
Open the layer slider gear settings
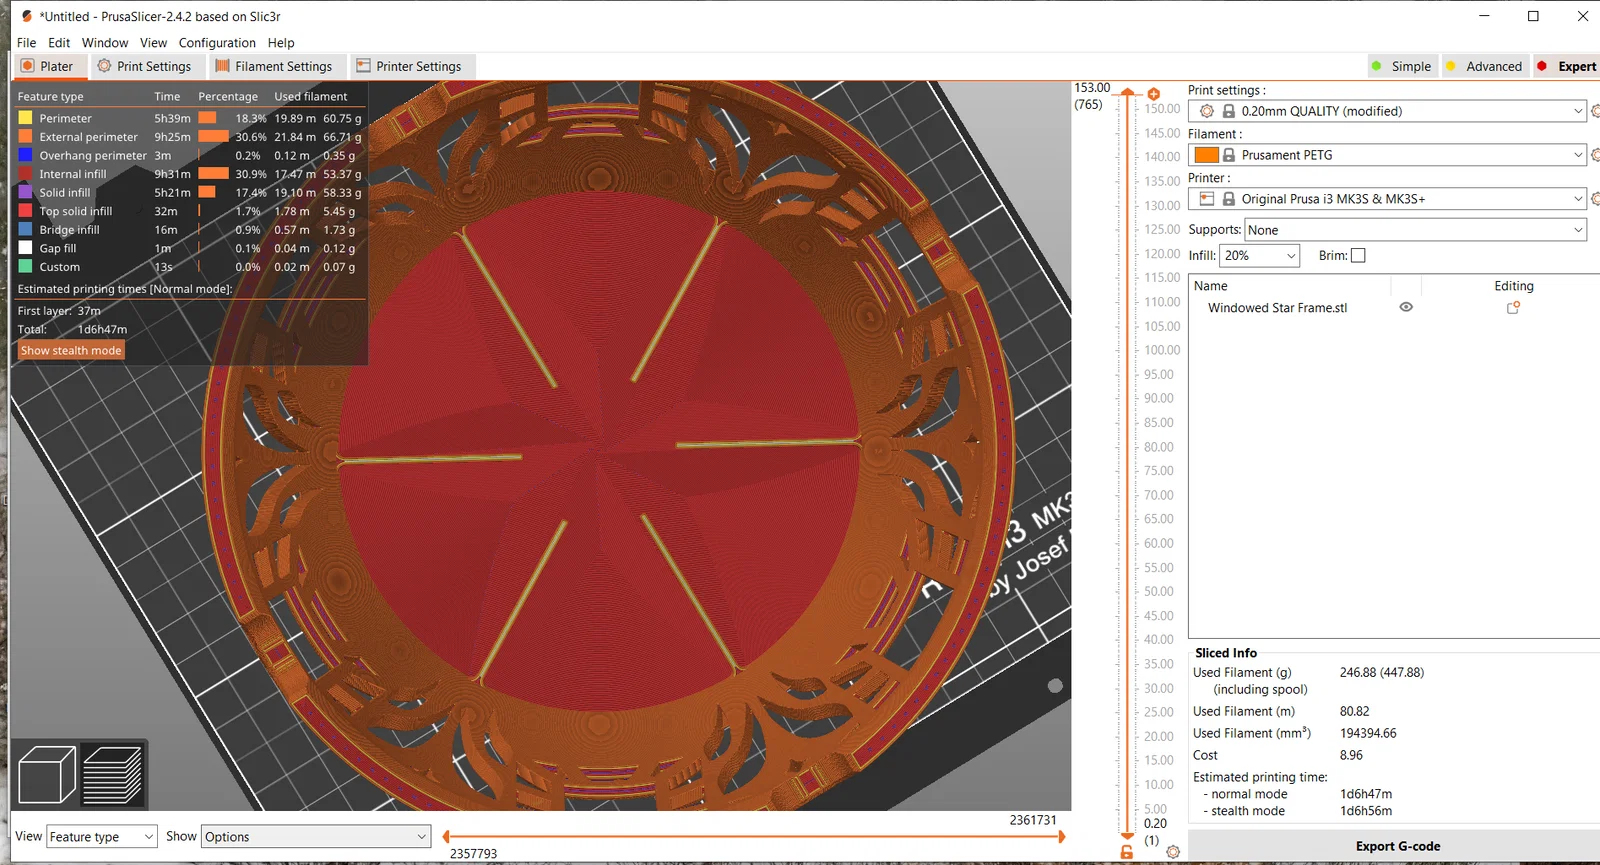(1173, 852)
